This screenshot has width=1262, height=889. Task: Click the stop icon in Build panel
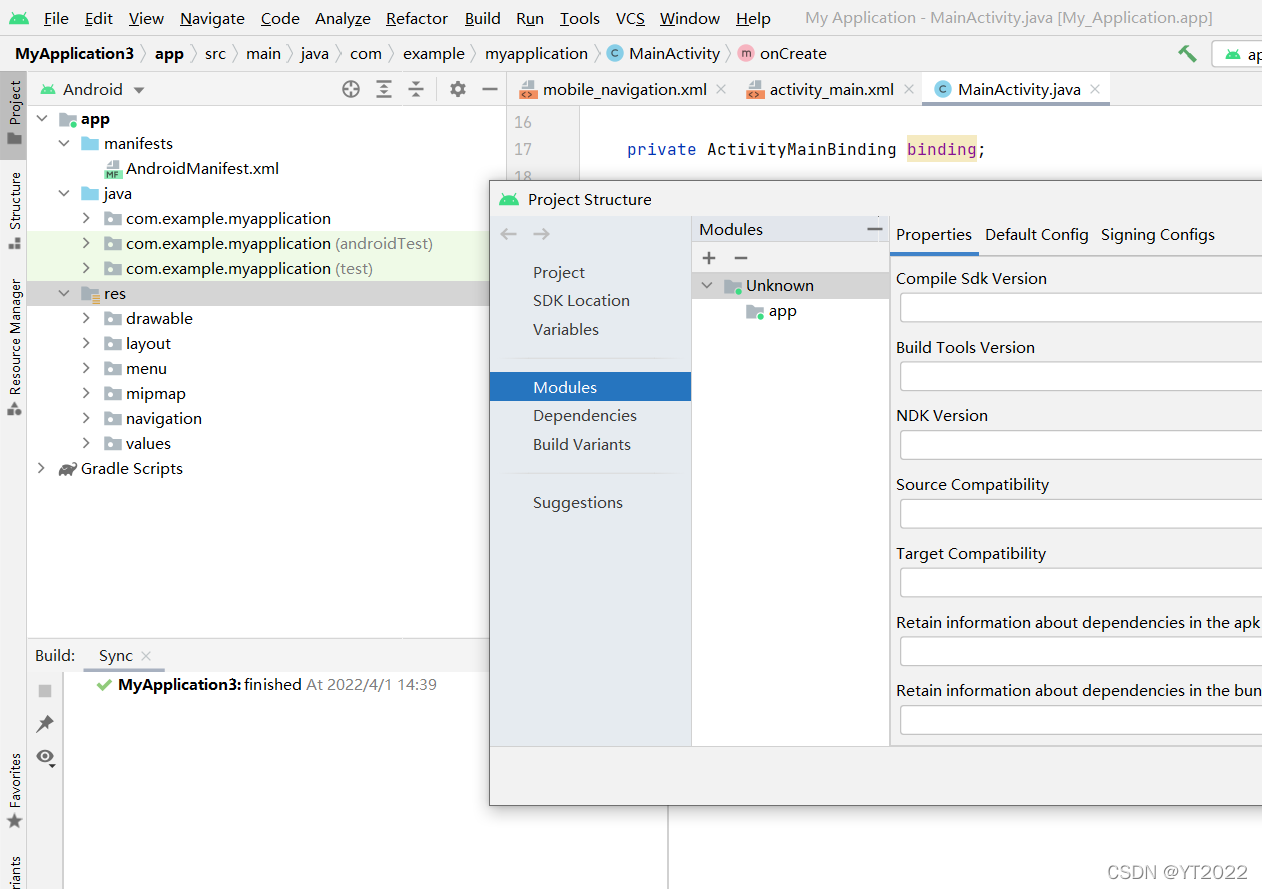45,691
